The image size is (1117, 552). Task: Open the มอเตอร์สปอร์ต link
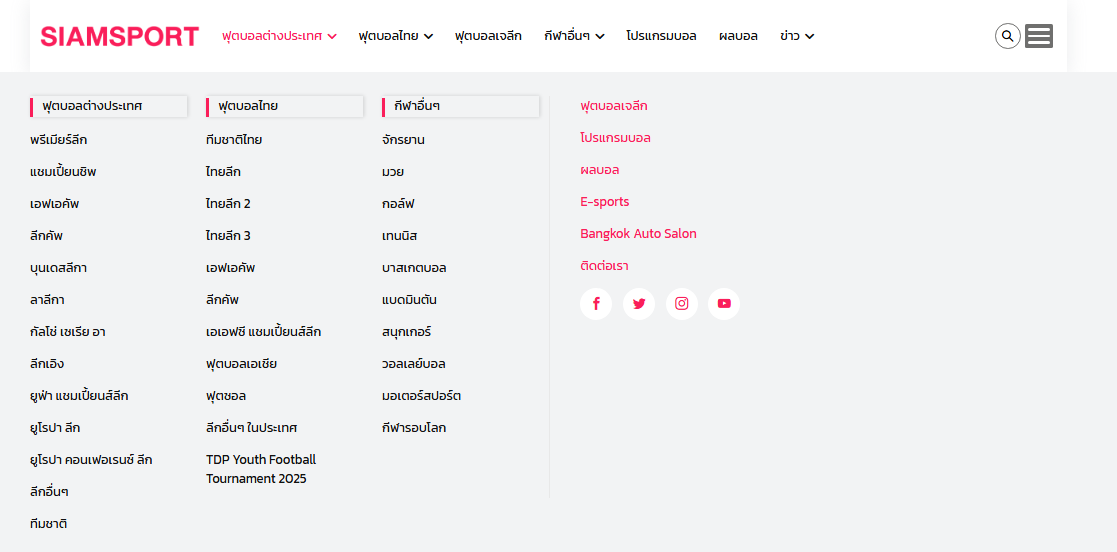pyautogui.click(x=421, y=396)
